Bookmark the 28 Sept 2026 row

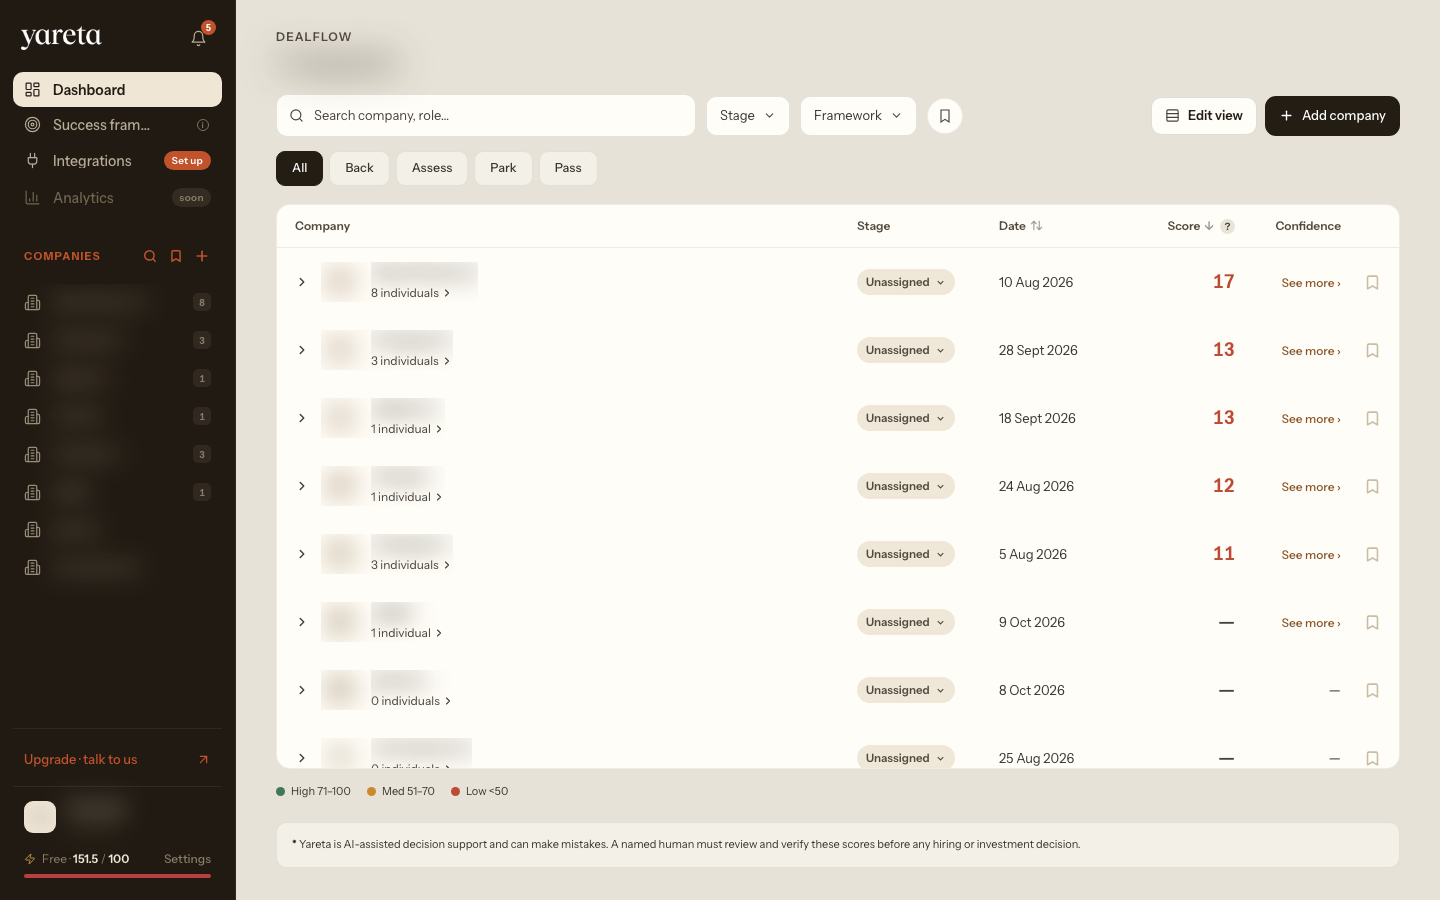pyautogui.click(x=1372, y=351)
